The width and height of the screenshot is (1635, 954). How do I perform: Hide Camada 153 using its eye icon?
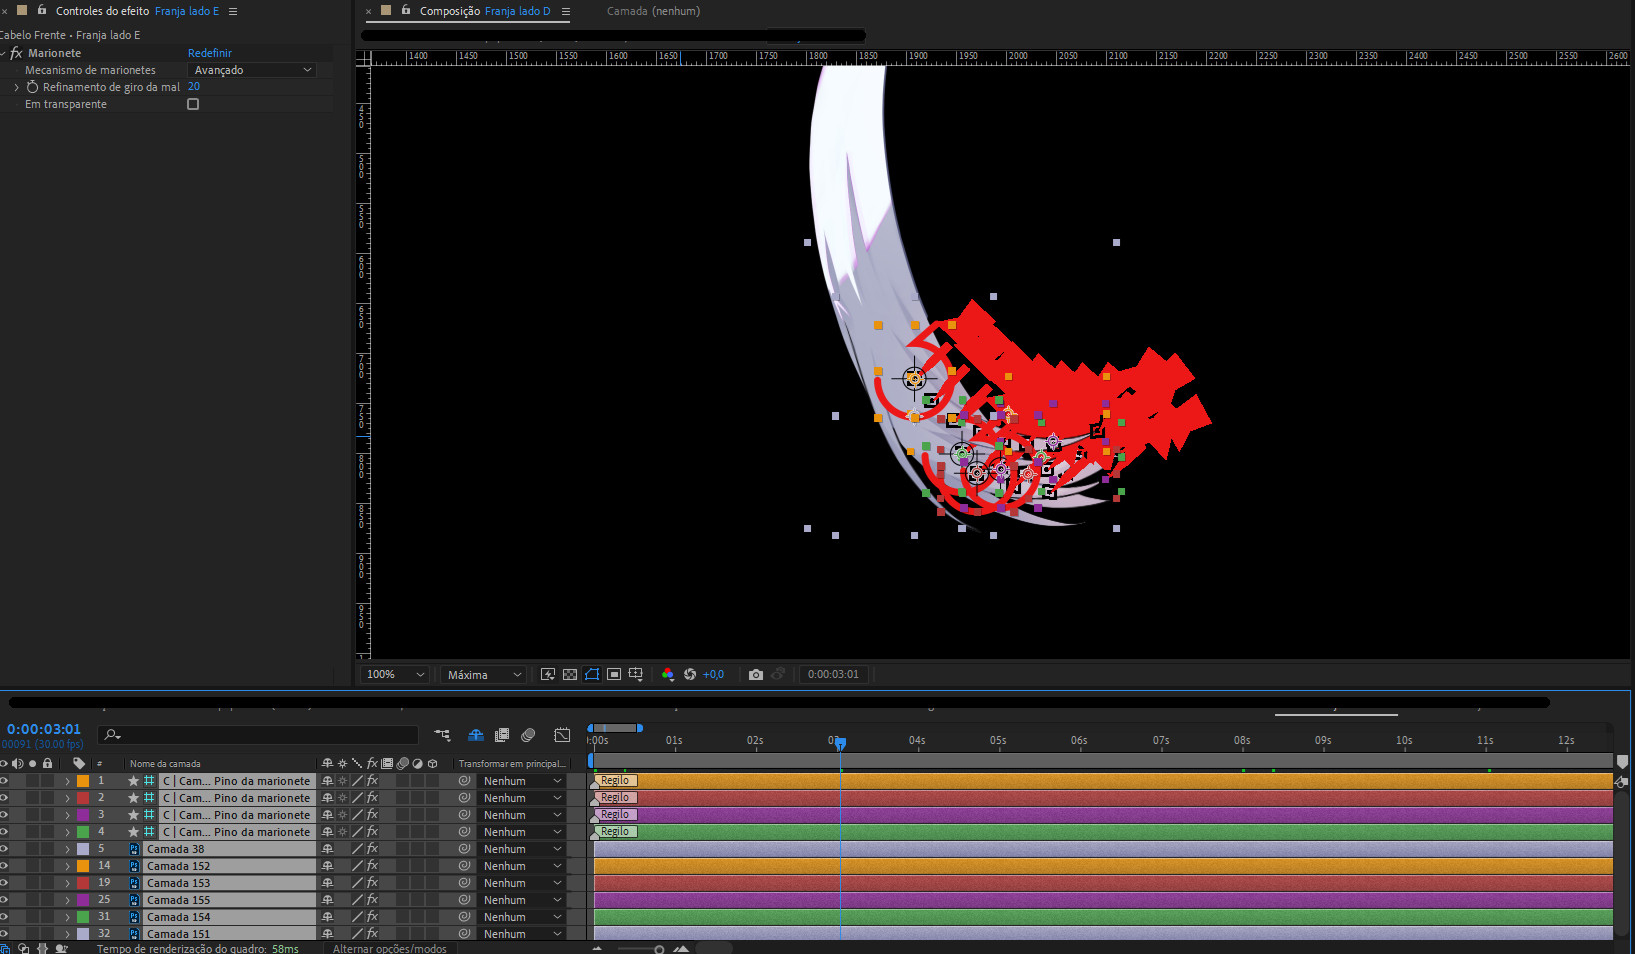pos(4,883)
